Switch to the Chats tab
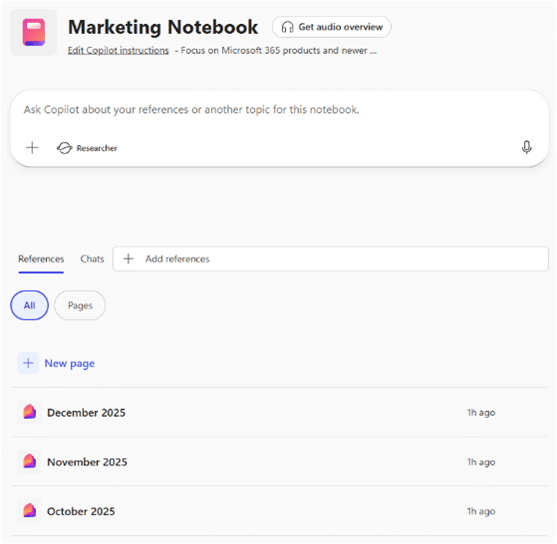This screenshot has width=557, height=544. pyautogui.click(x=92, y=259)
